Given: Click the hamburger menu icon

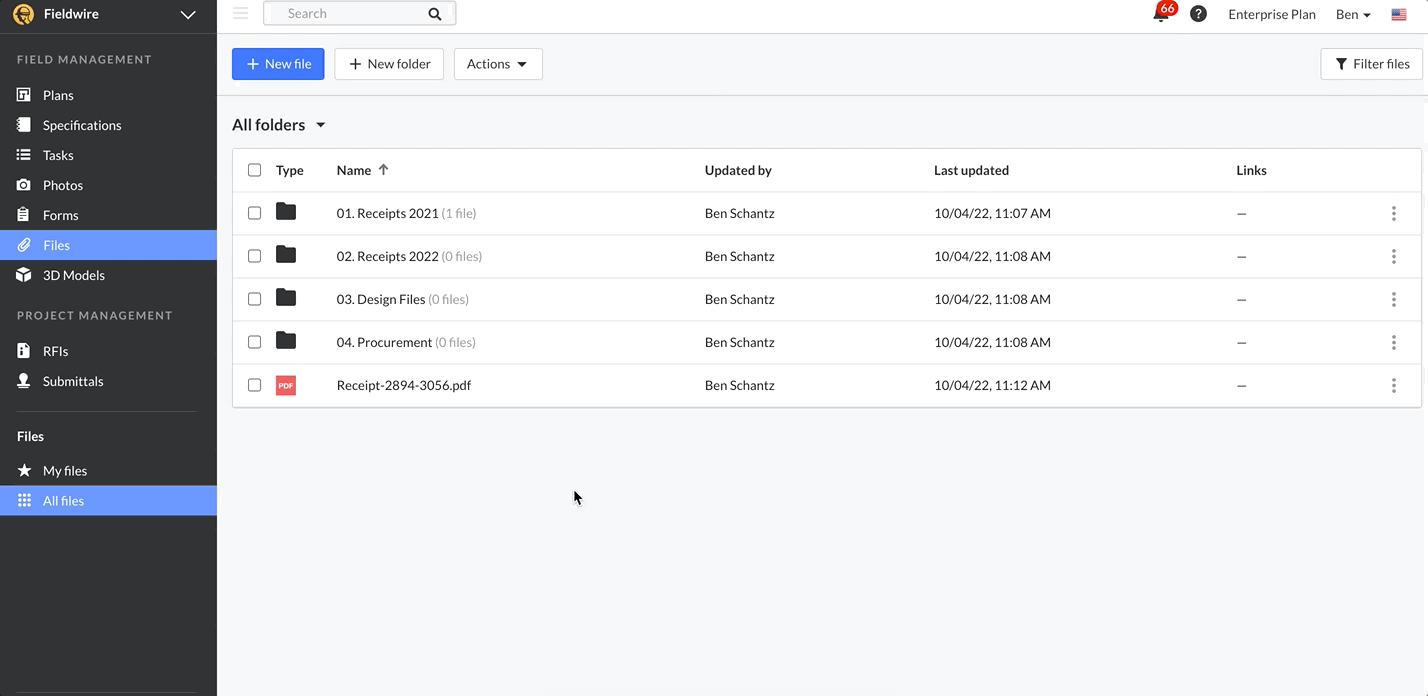Looking at the screenshot, I should click(x=240, y=13).
